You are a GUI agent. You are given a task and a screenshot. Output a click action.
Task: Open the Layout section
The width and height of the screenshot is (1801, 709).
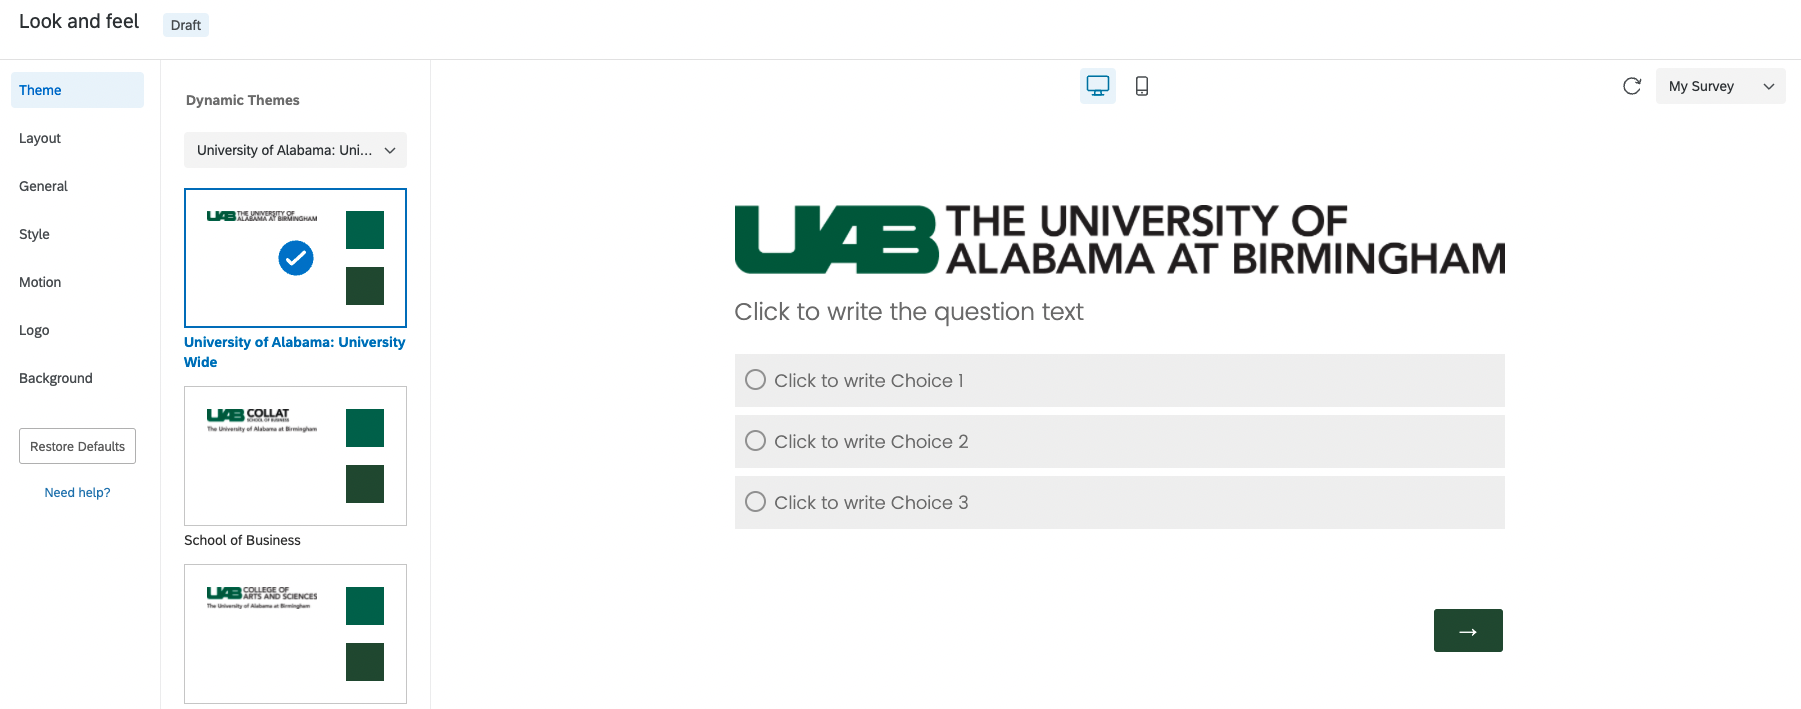(40, 138)
